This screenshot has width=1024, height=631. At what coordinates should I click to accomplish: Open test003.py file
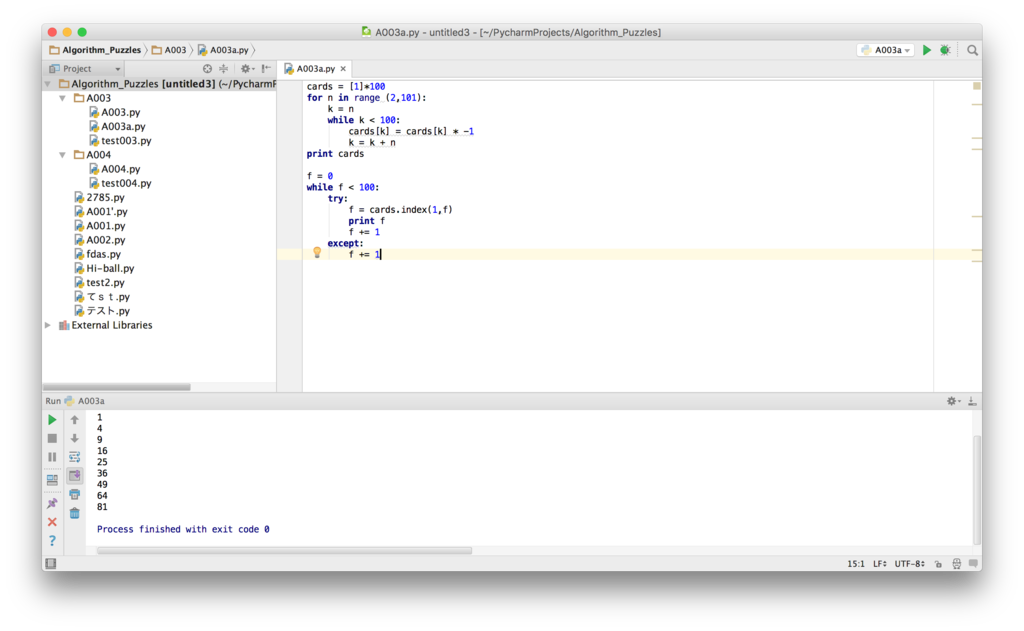[x=120, y=140]
